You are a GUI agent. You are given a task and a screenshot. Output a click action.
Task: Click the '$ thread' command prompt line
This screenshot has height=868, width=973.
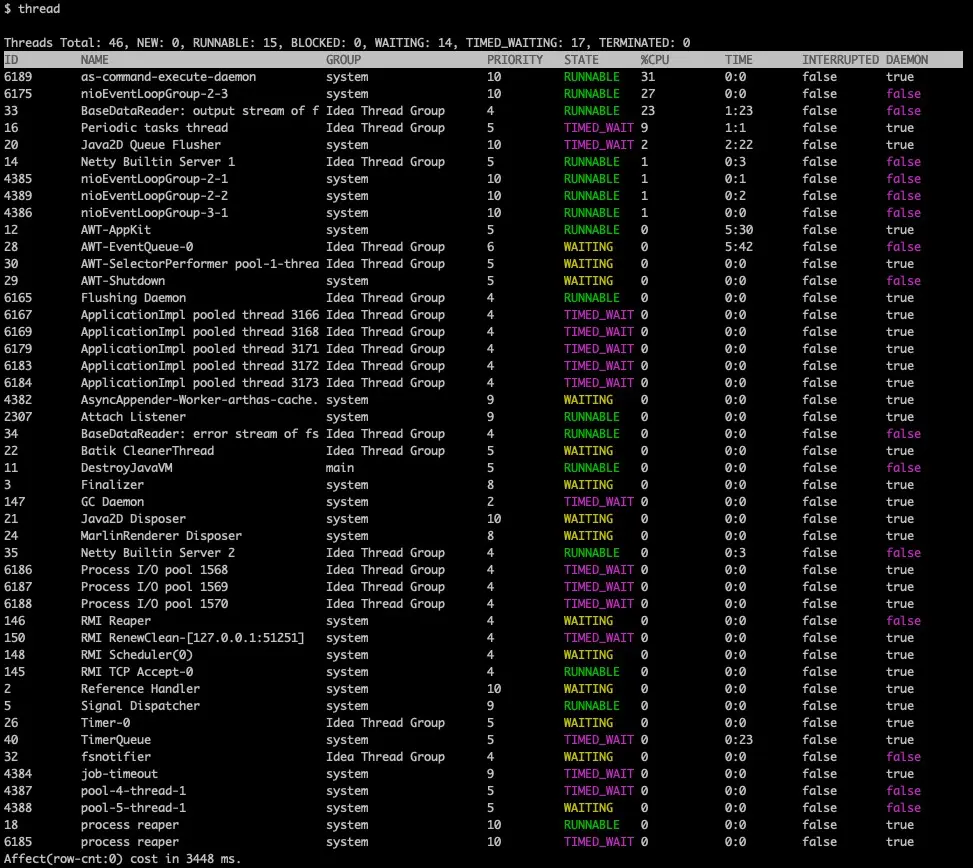(32, 9)
